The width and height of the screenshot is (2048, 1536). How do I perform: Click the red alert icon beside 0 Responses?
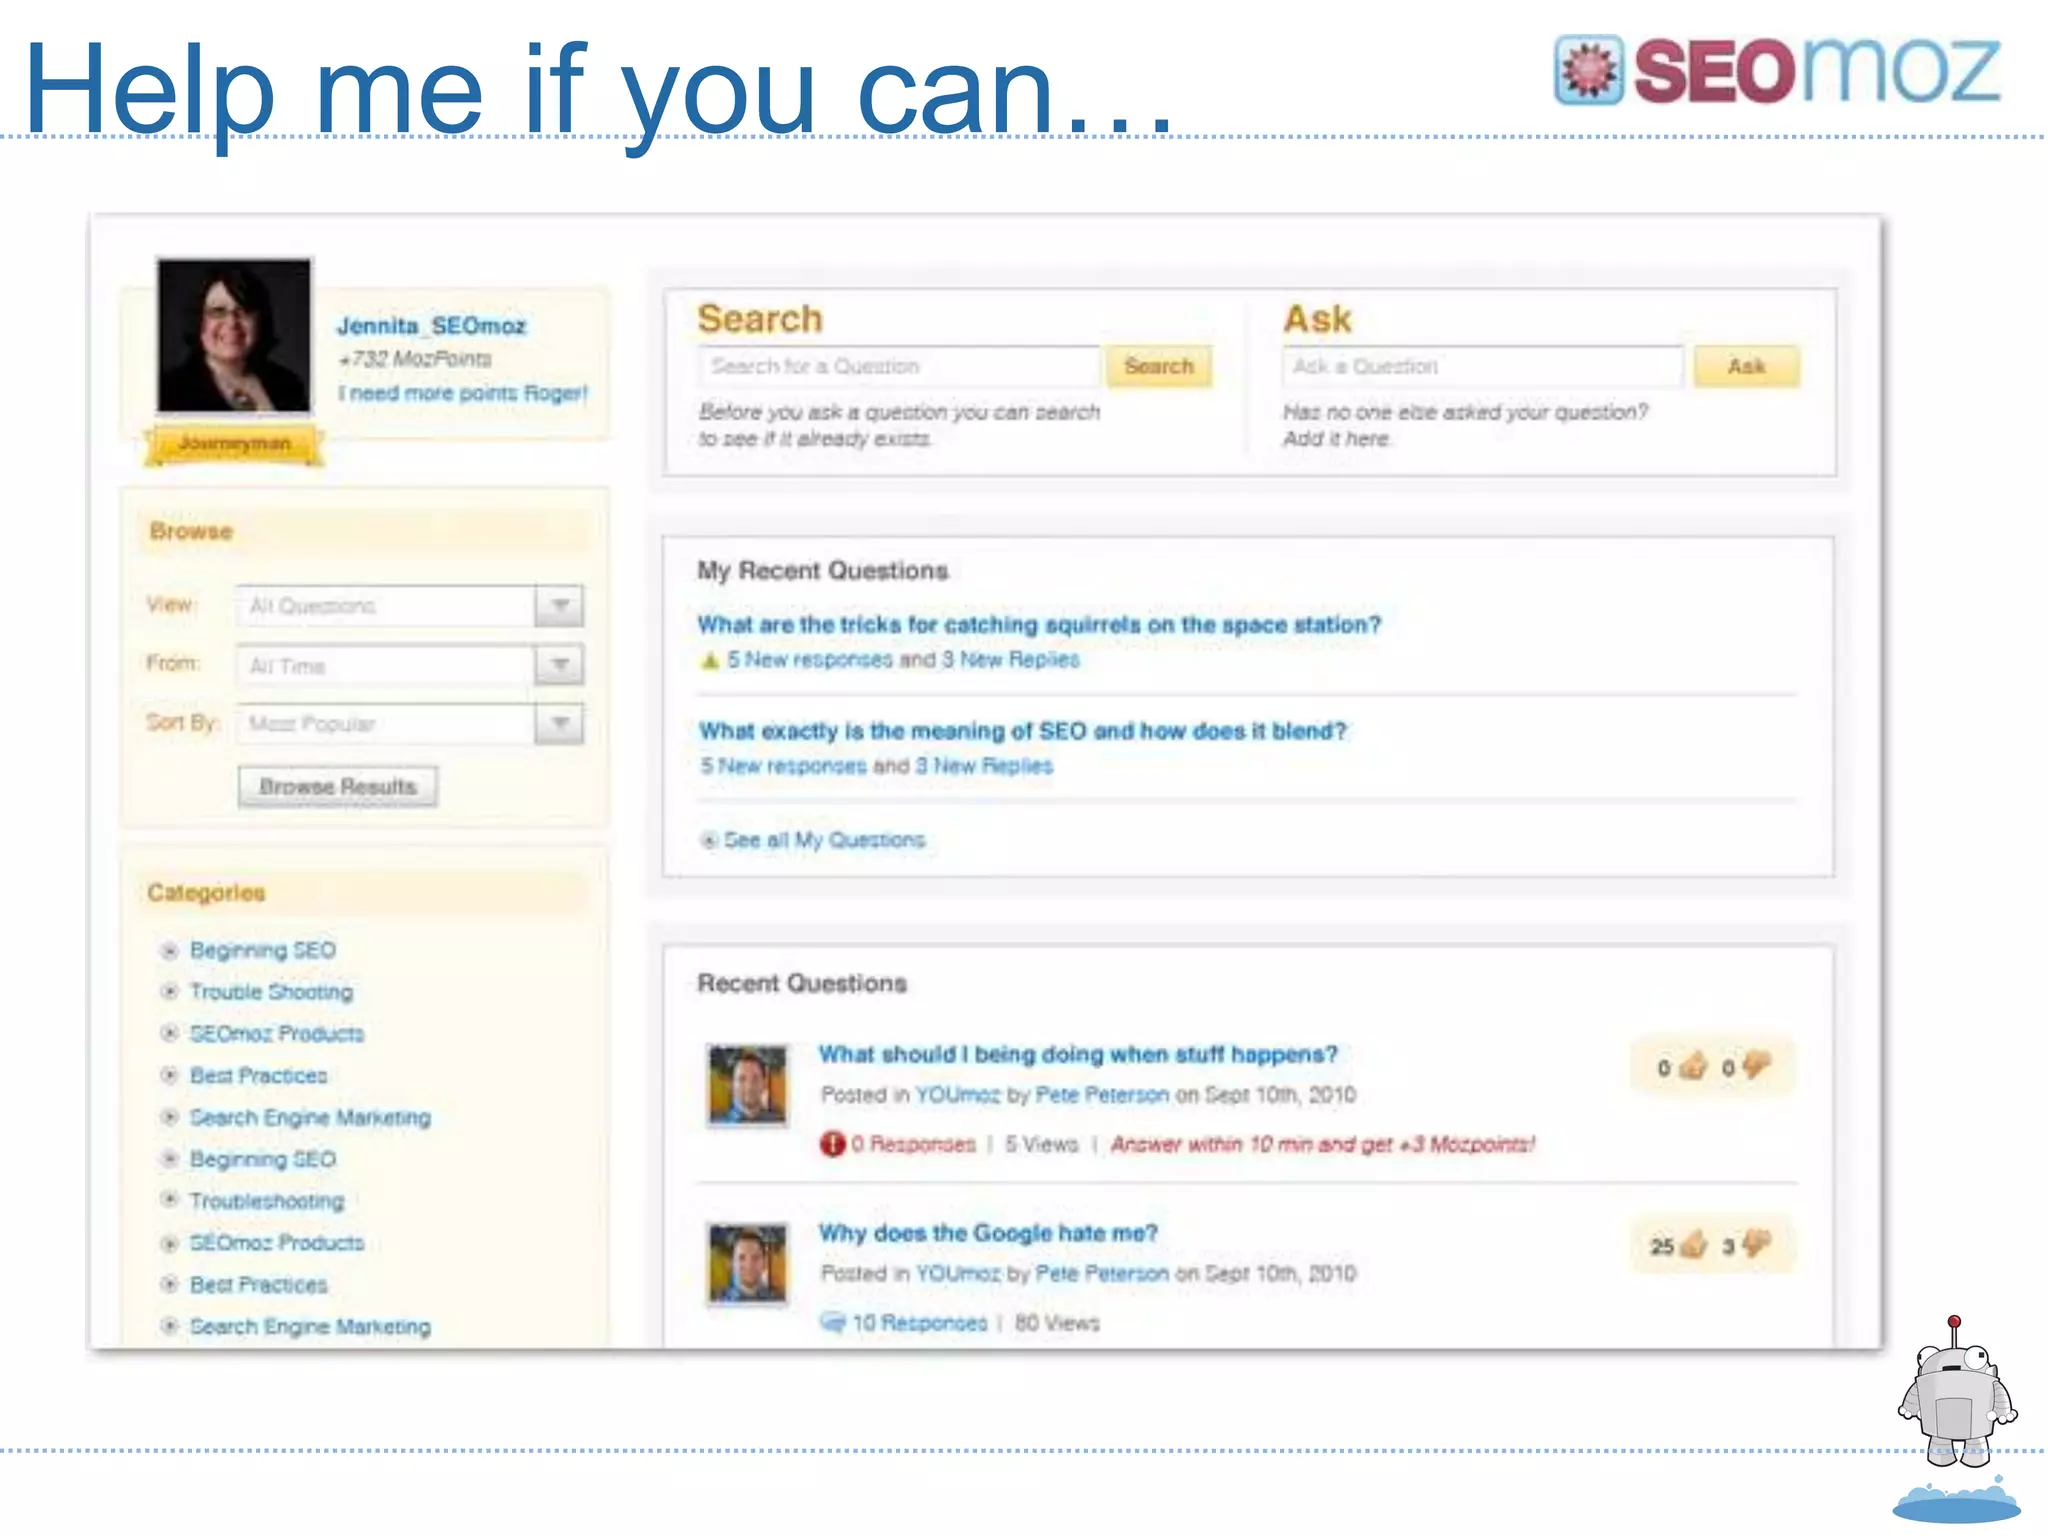(x=832, y=1143)
